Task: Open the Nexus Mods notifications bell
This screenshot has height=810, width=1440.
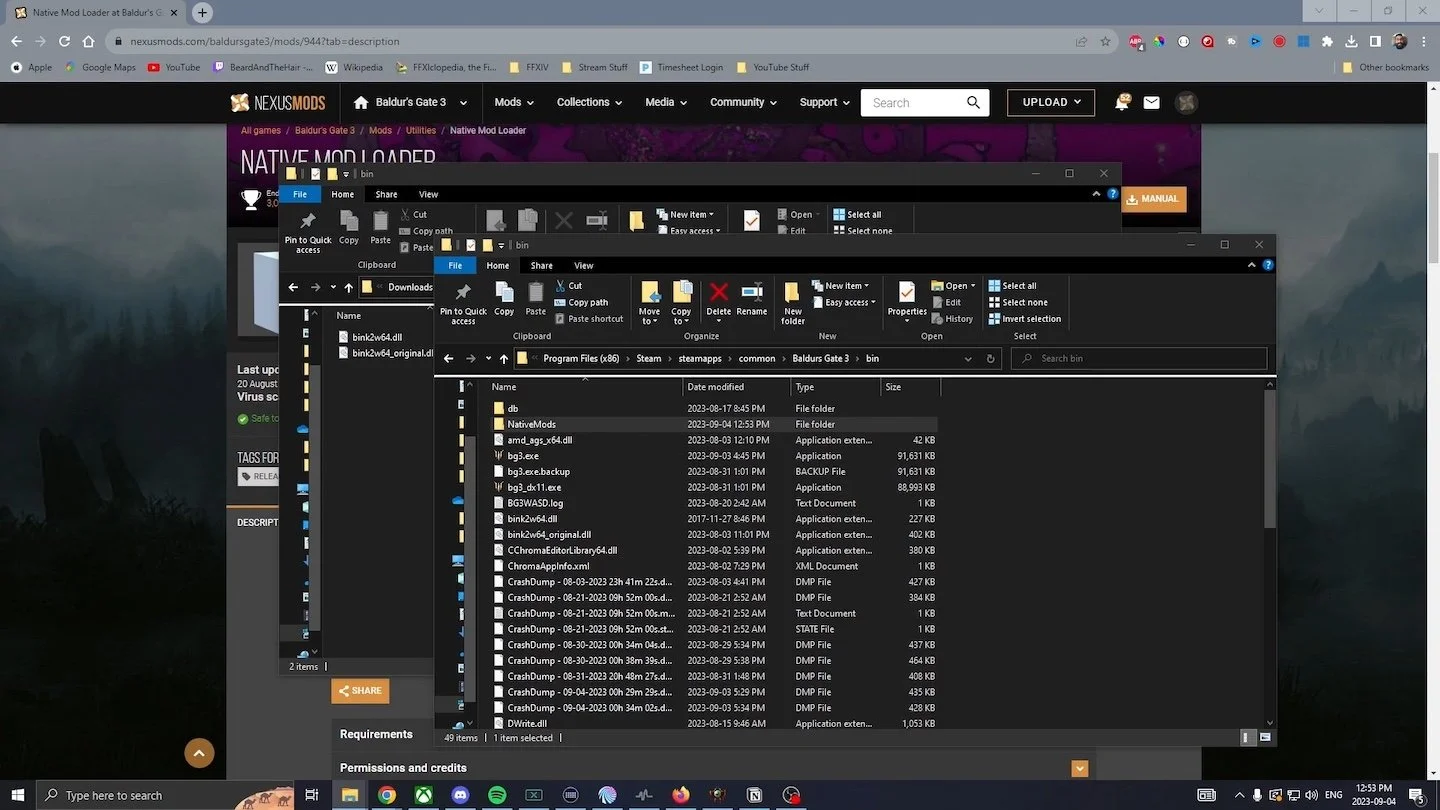Action: click(1122, 102)
